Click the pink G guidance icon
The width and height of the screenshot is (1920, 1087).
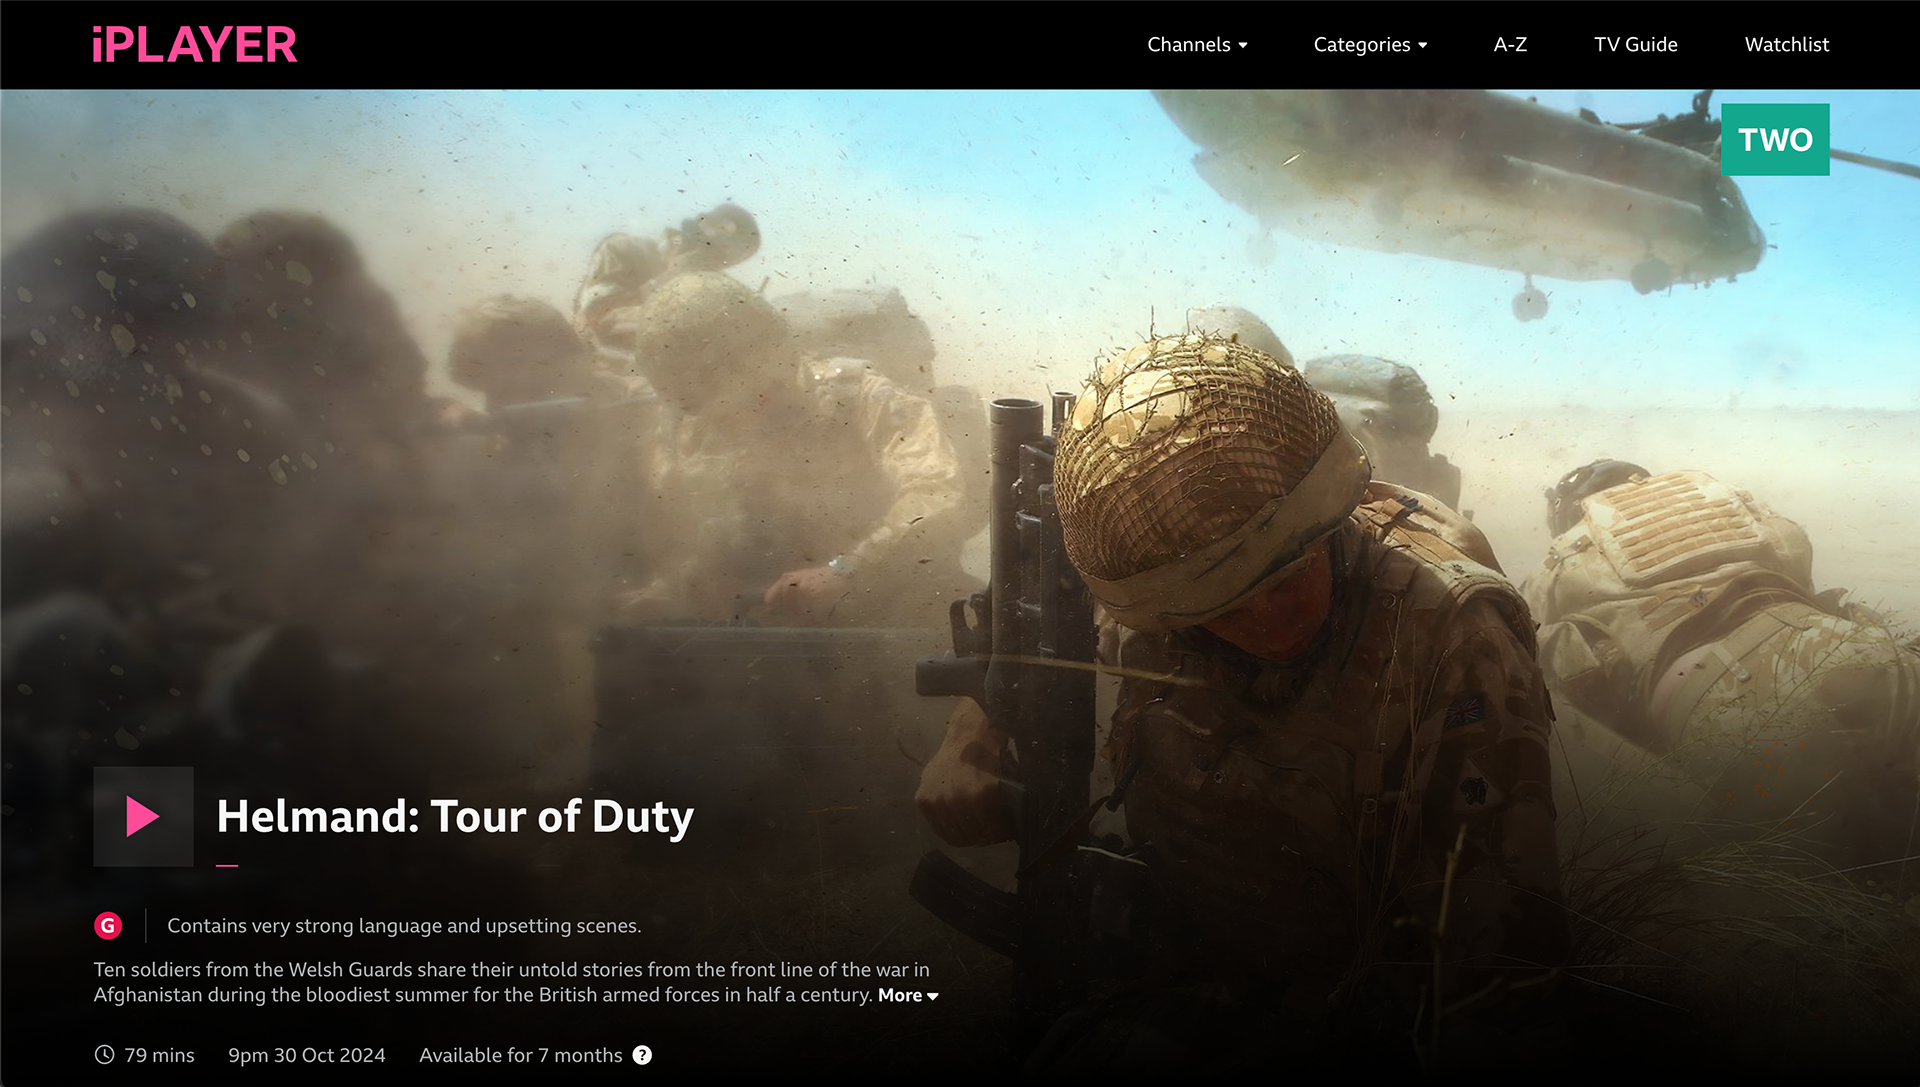click(x=108, y=926)
